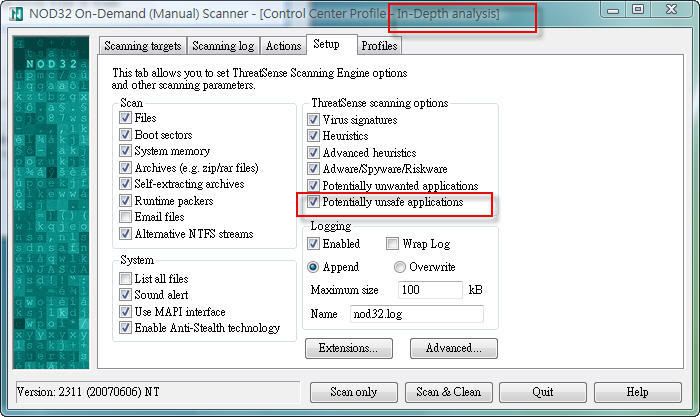
Task: Open the Profiles tab
Action: 379,46
